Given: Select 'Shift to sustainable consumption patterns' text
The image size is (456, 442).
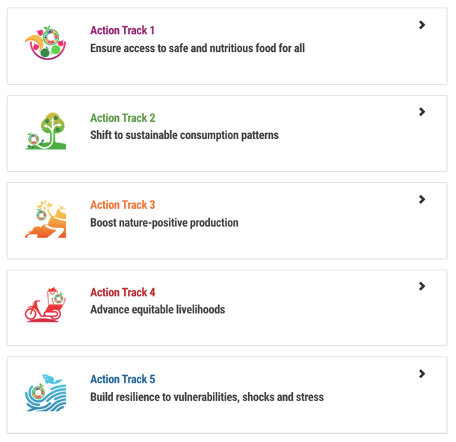Looking at the screenshot, I should (184, 135).
